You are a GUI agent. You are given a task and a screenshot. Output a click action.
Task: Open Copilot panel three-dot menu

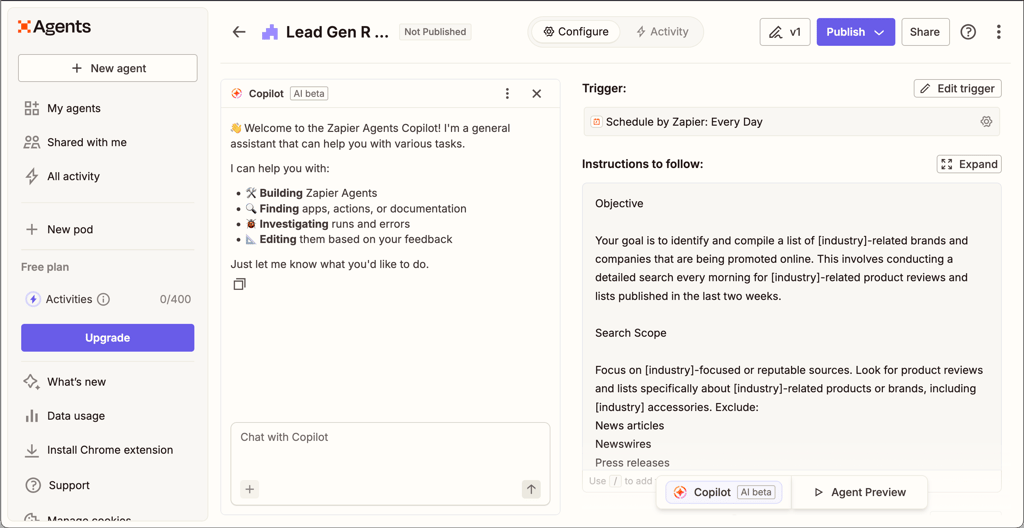507,93
